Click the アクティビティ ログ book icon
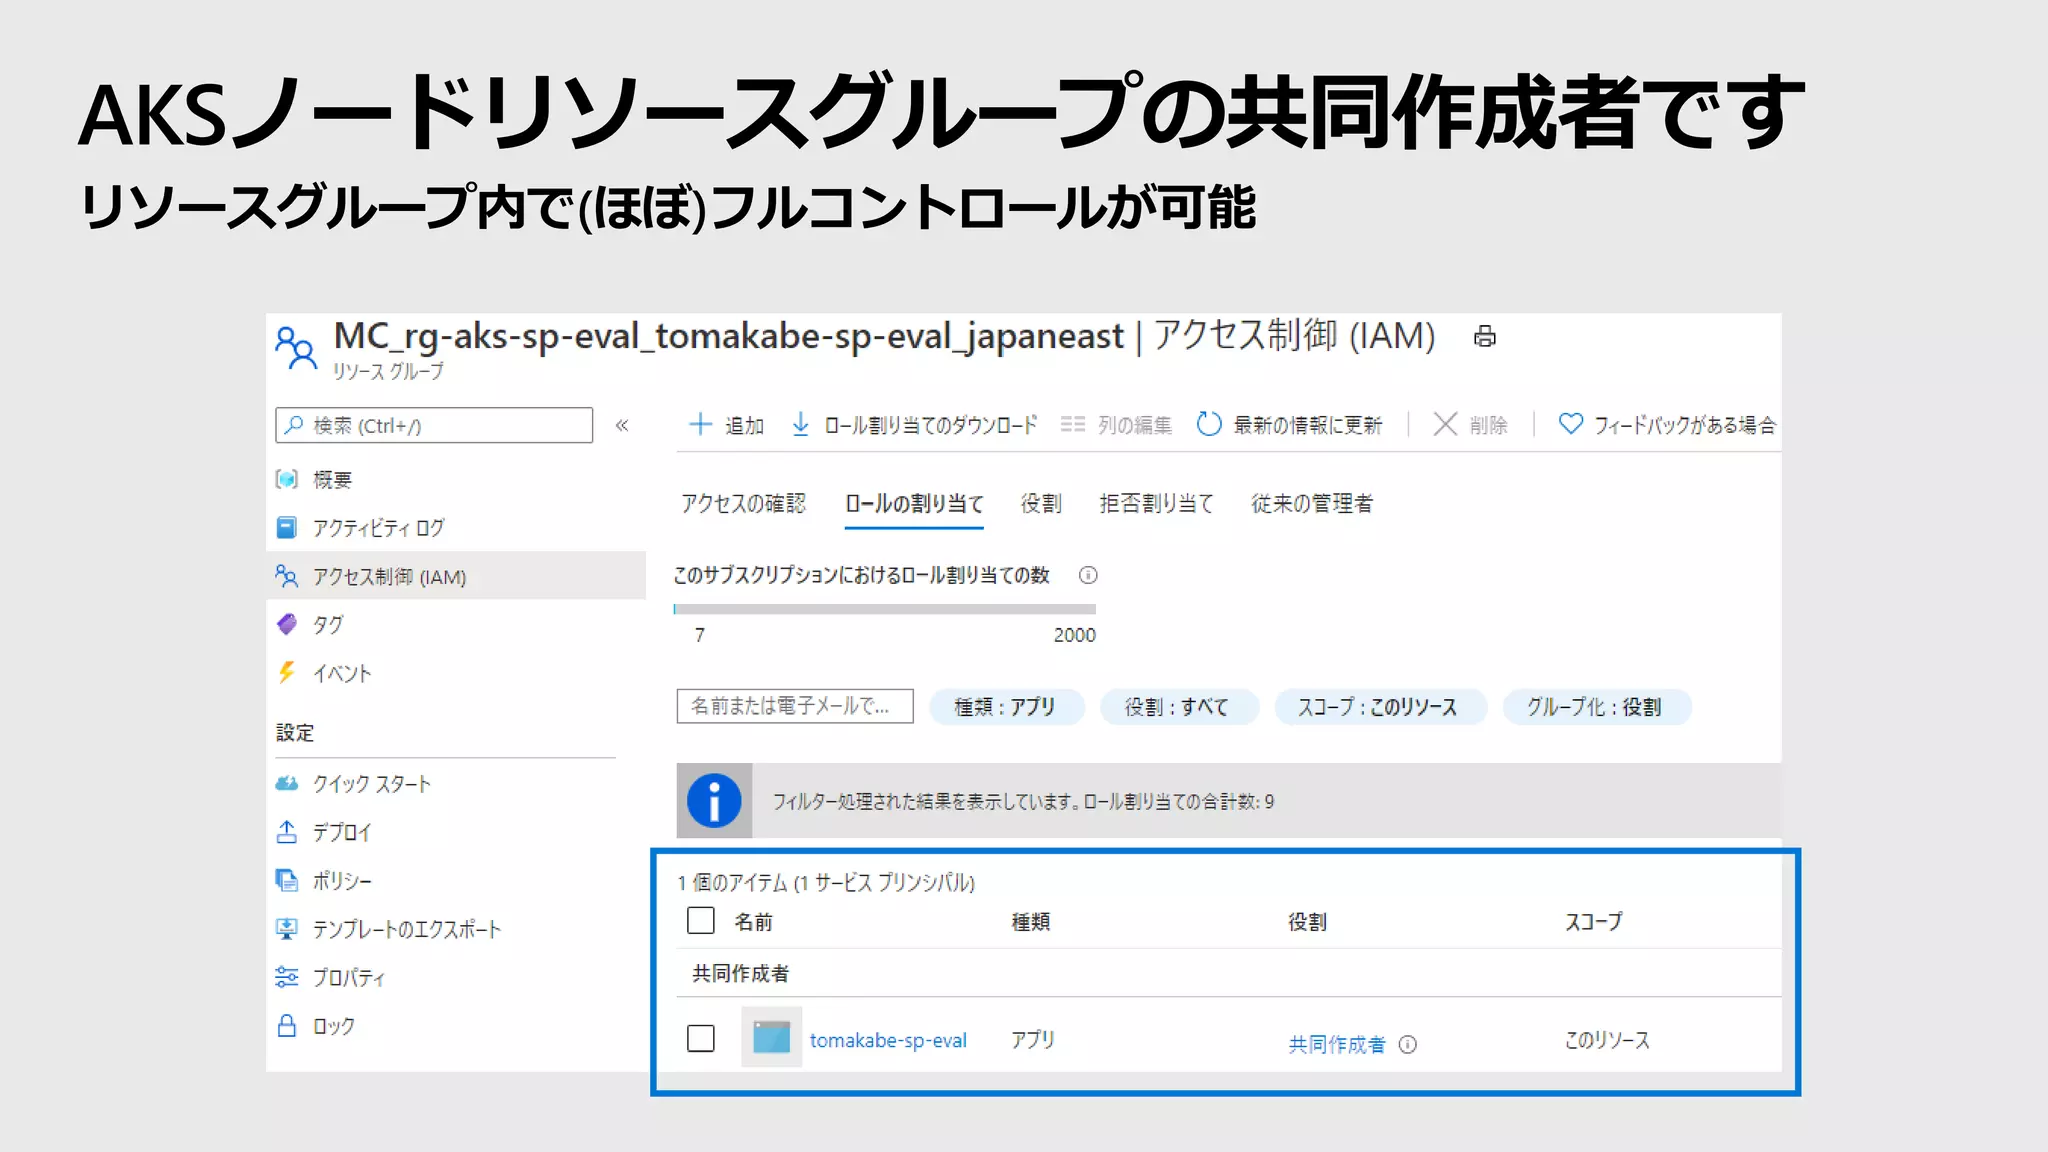Viewport: 2048px width, 1152px height. point(287,527)
